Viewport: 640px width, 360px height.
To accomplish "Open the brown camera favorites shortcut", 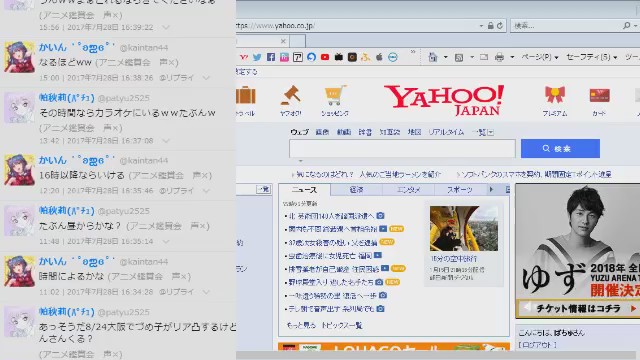I will [352, 57].
